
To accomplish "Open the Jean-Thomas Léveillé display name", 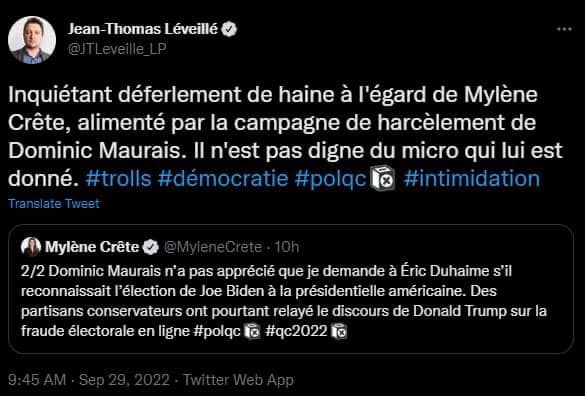I will 143,29.
